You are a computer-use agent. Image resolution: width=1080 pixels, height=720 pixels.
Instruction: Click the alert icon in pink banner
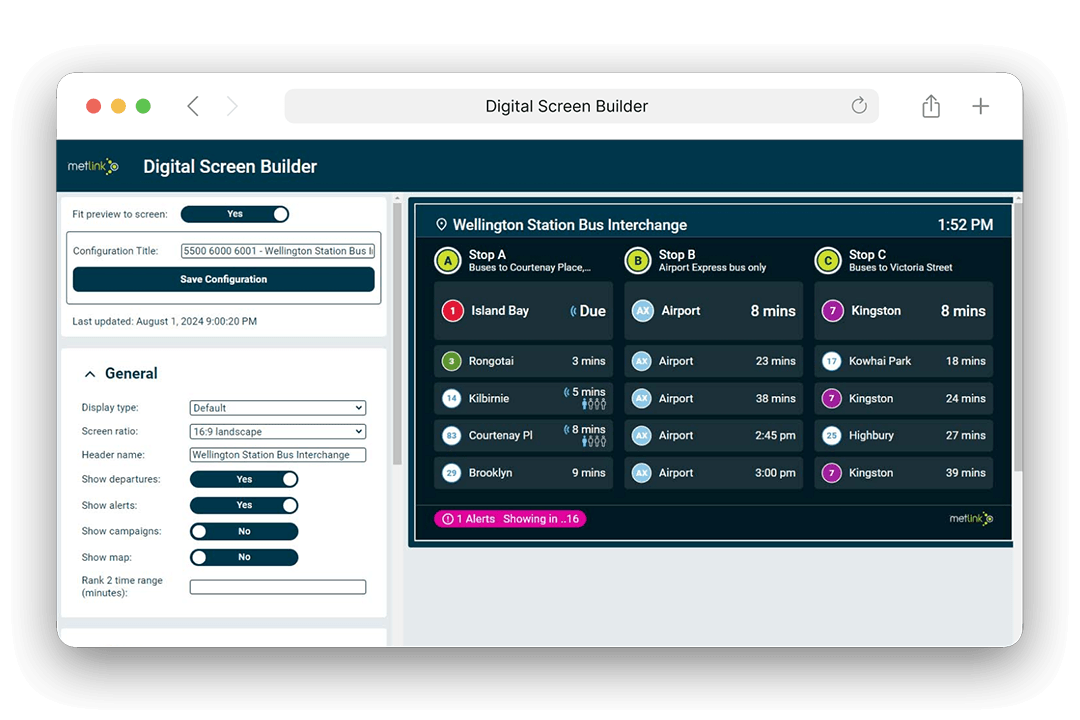tap(448, 519)
